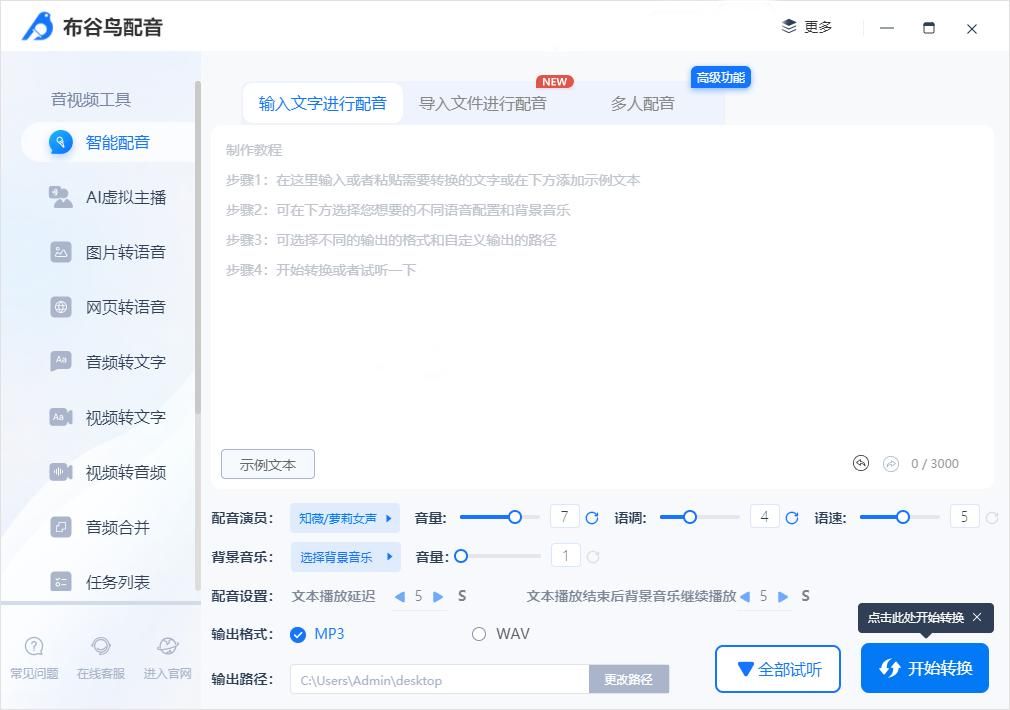Click the 0 / 3000 character counter
1010x710 pixels.
[935, 464]
